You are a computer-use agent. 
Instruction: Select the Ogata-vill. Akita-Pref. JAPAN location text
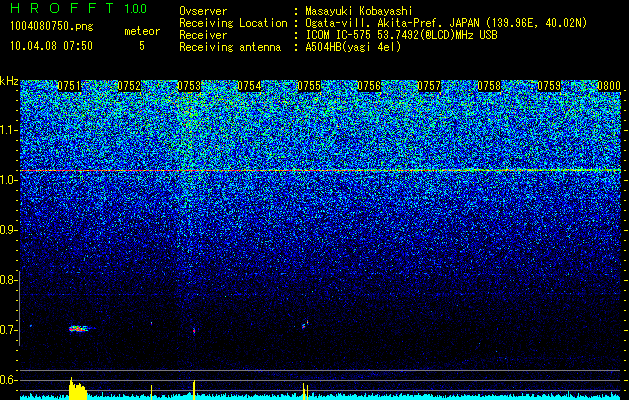(x=446, y=23)
